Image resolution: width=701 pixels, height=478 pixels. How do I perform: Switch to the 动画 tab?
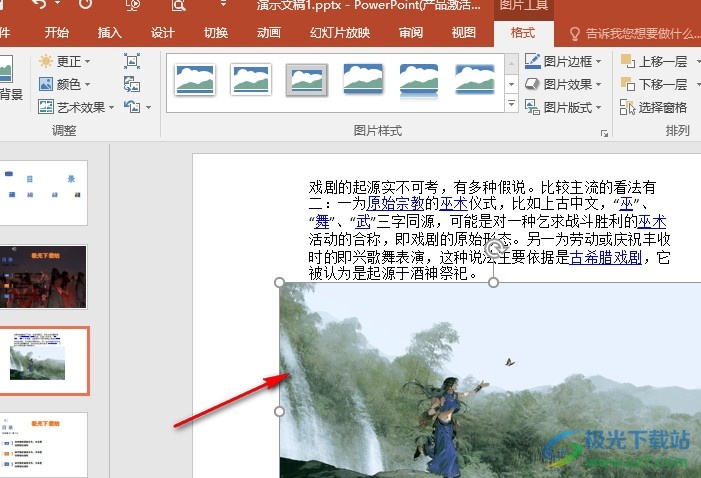click(269, 33)
